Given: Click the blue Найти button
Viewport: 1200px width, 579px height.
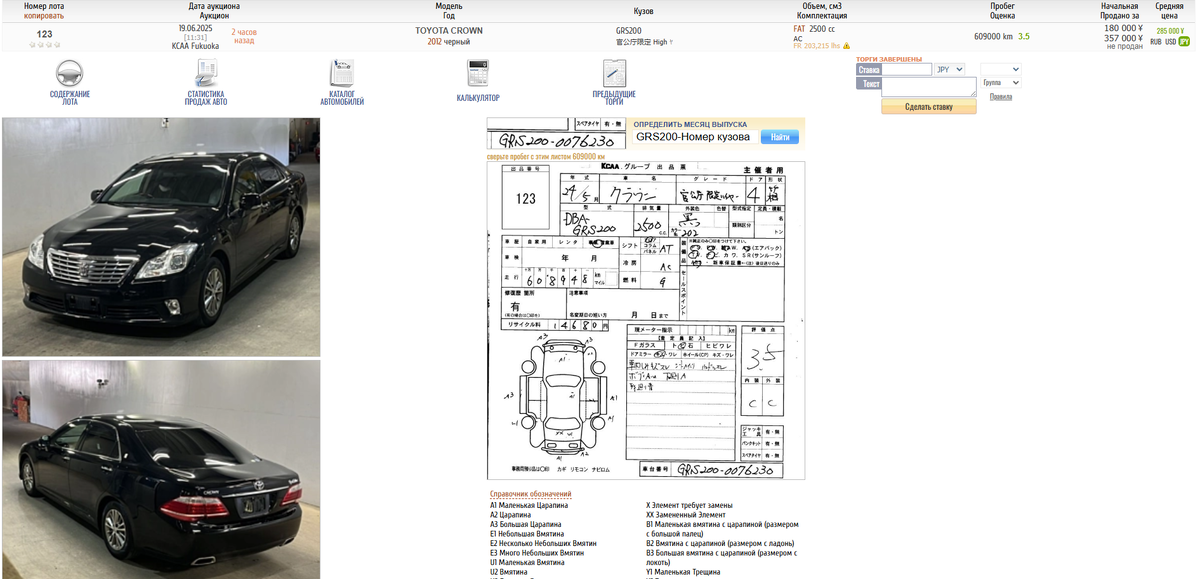Looking at the screenshot, I should [x=780, y=137].
